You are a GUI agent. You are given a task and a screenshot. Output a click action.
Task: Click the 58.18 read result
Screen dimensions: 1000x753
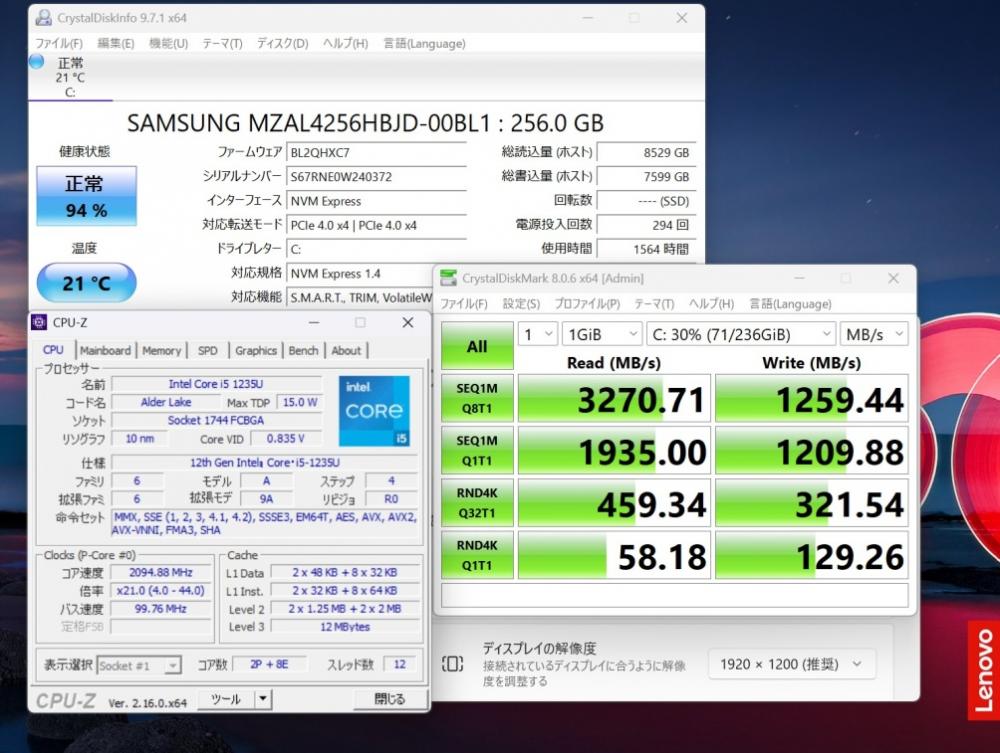[614, 555]
